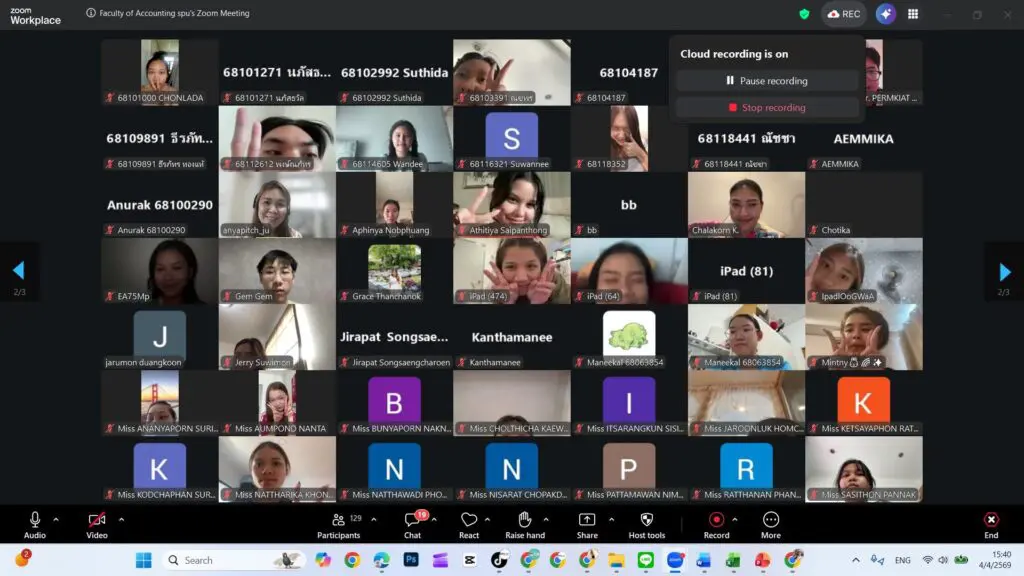Screen dimensions: 1024x576
Task: Toggle Raise hand
Action: point(524,520)
